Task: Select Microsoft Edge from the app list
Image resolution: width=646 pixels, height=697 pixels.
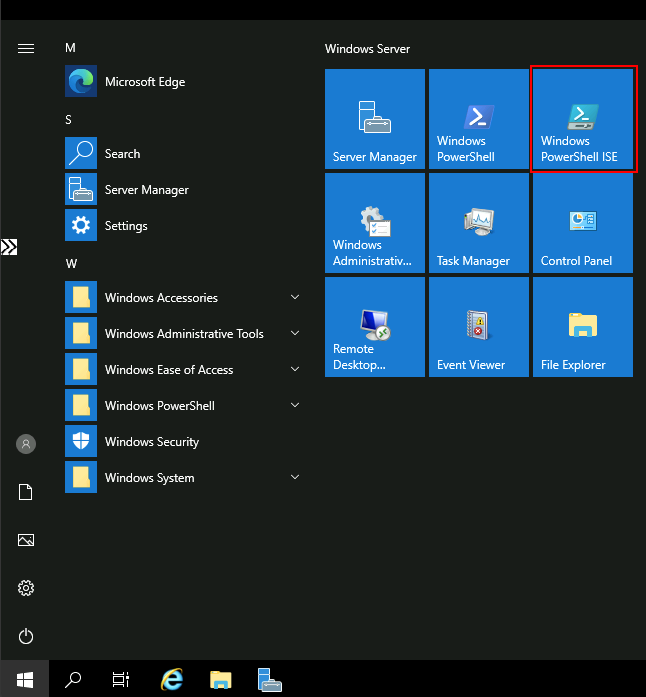Action: [x=145, y=82]
